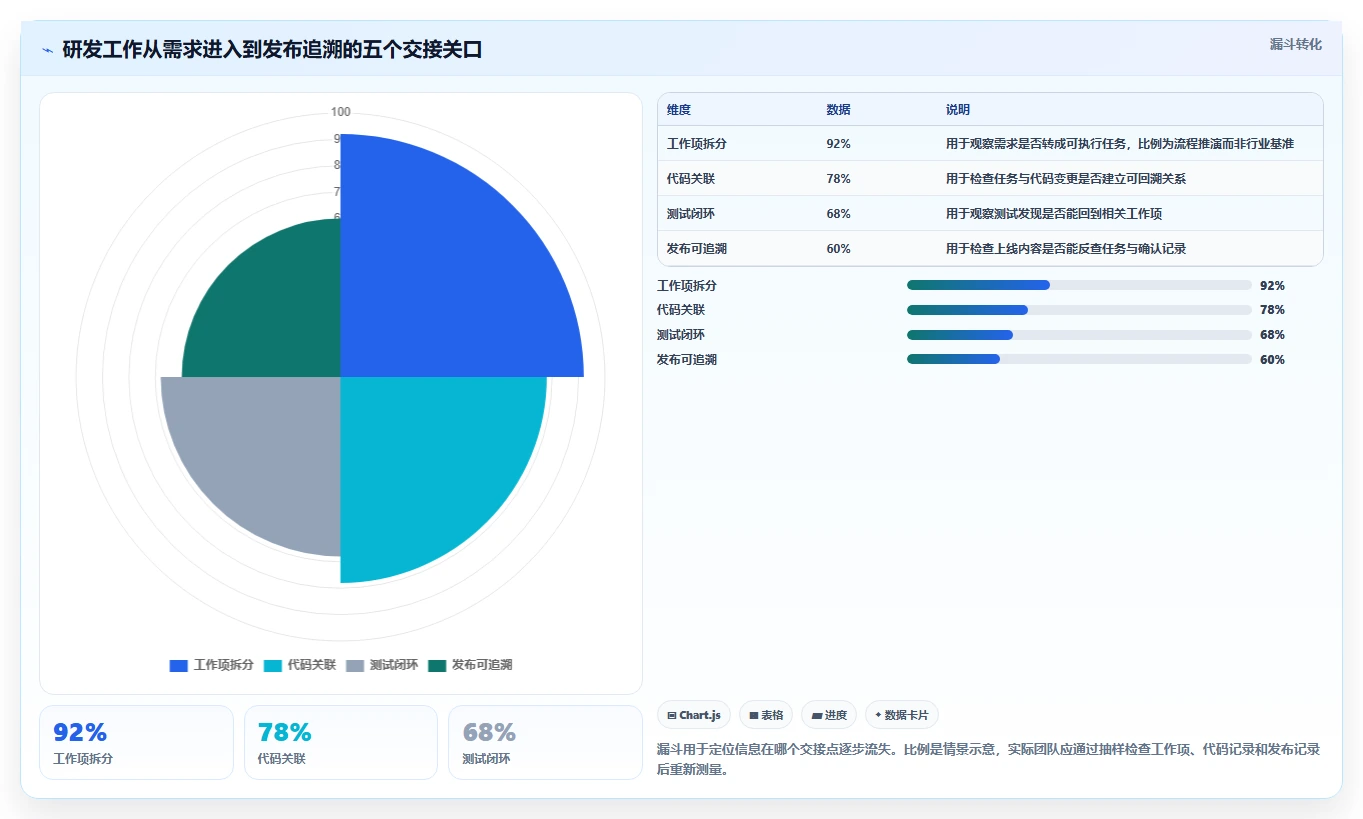Click the 60% value in the table
This screenshot has height=819, width=1363.
tap(838, 249)
